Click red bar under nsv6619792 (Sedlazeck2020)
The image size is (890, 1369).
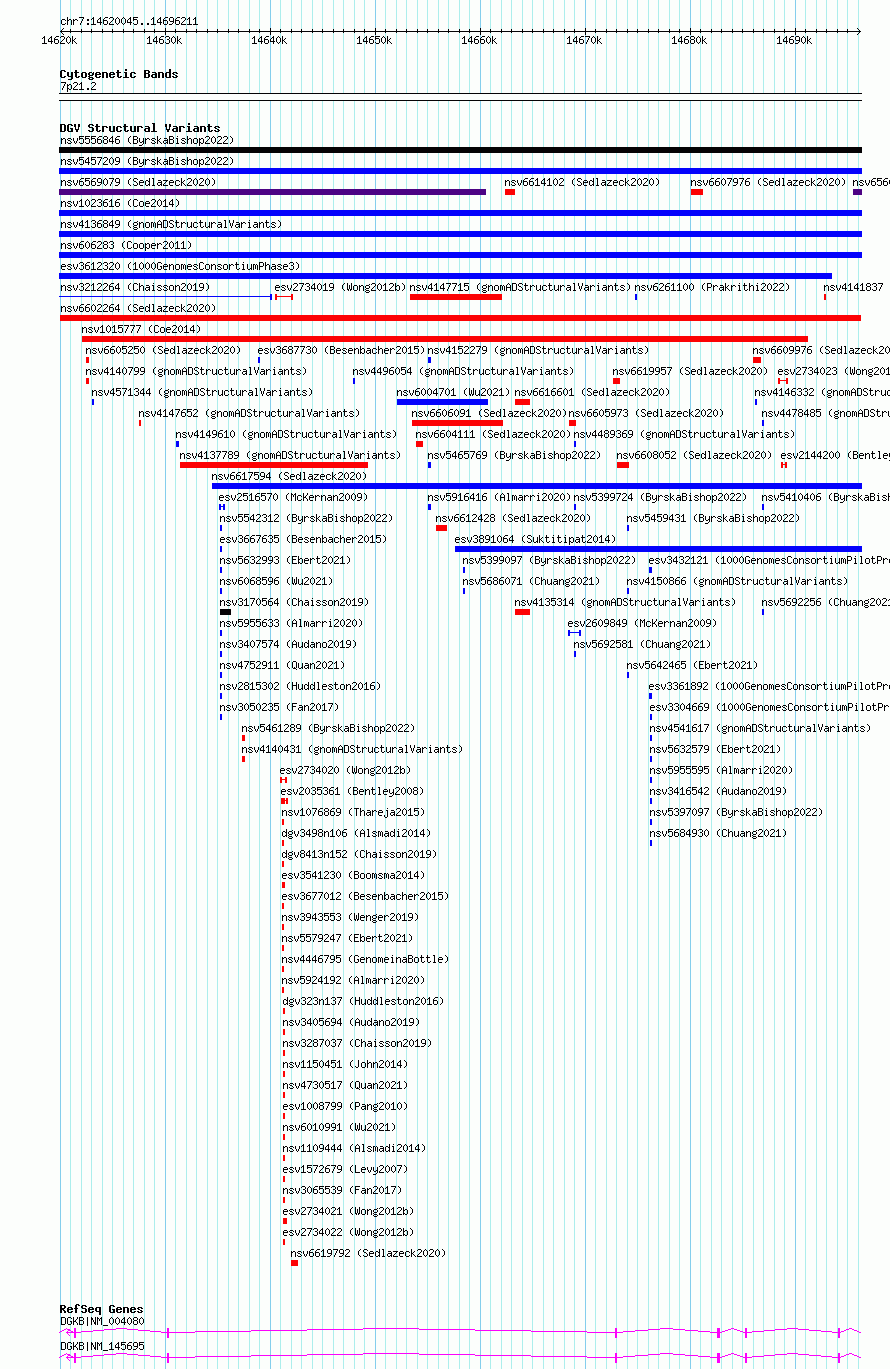(295, 1263)
